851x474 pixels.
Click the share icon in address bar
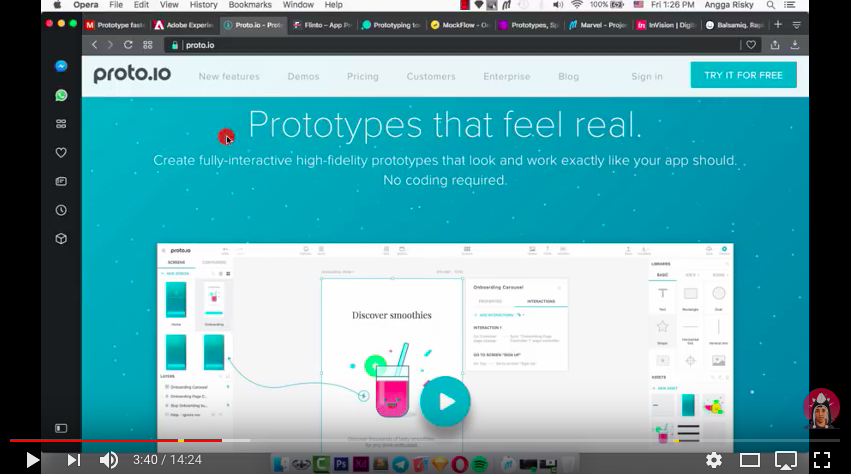coord(775,45)
